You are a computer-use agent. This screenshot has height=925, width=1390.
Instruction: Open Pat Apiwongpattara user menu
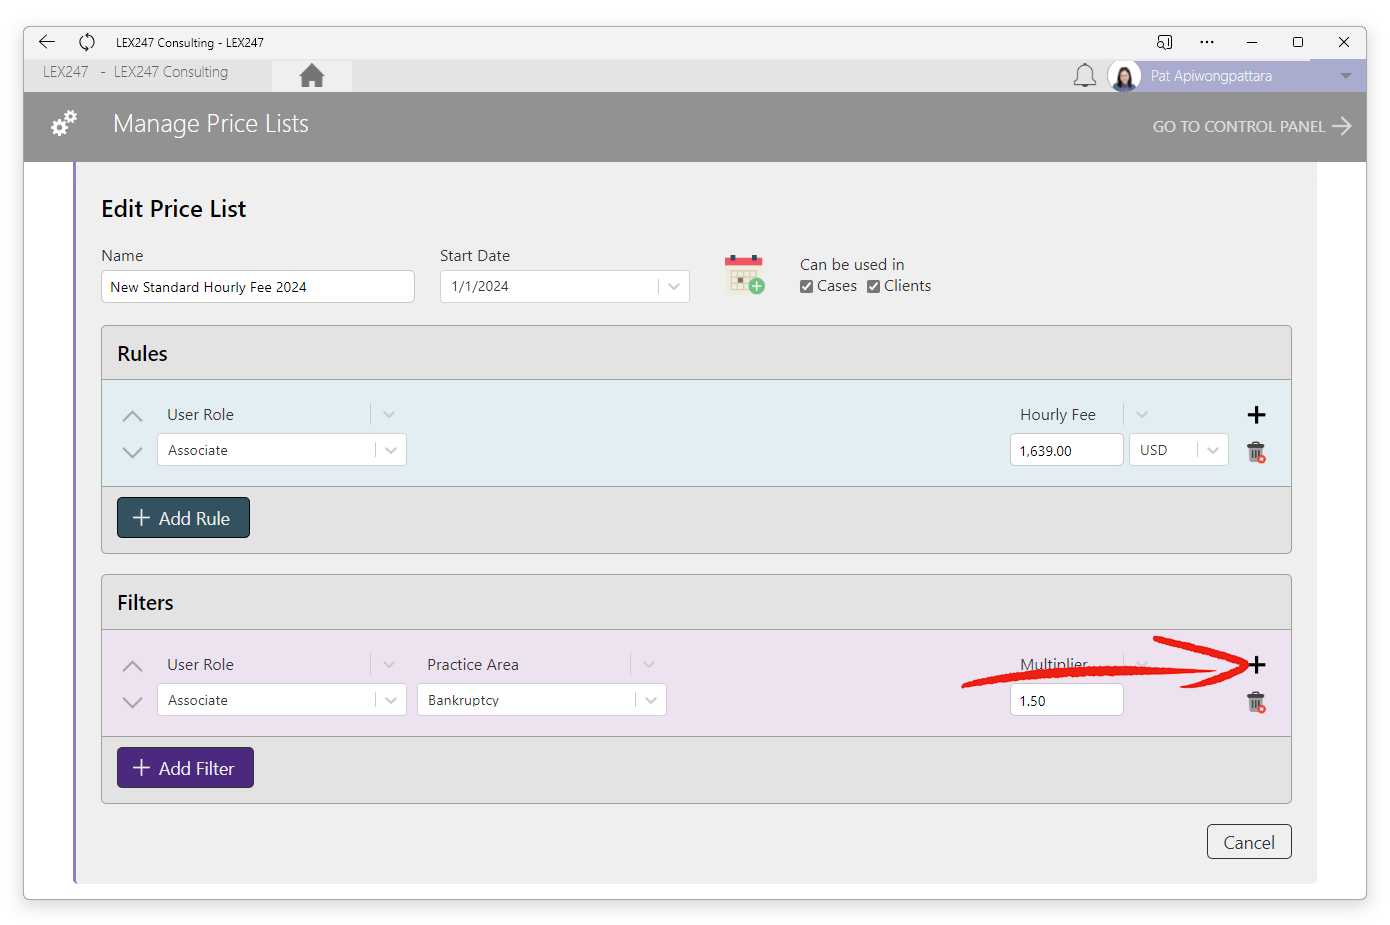coord(1346,76)
